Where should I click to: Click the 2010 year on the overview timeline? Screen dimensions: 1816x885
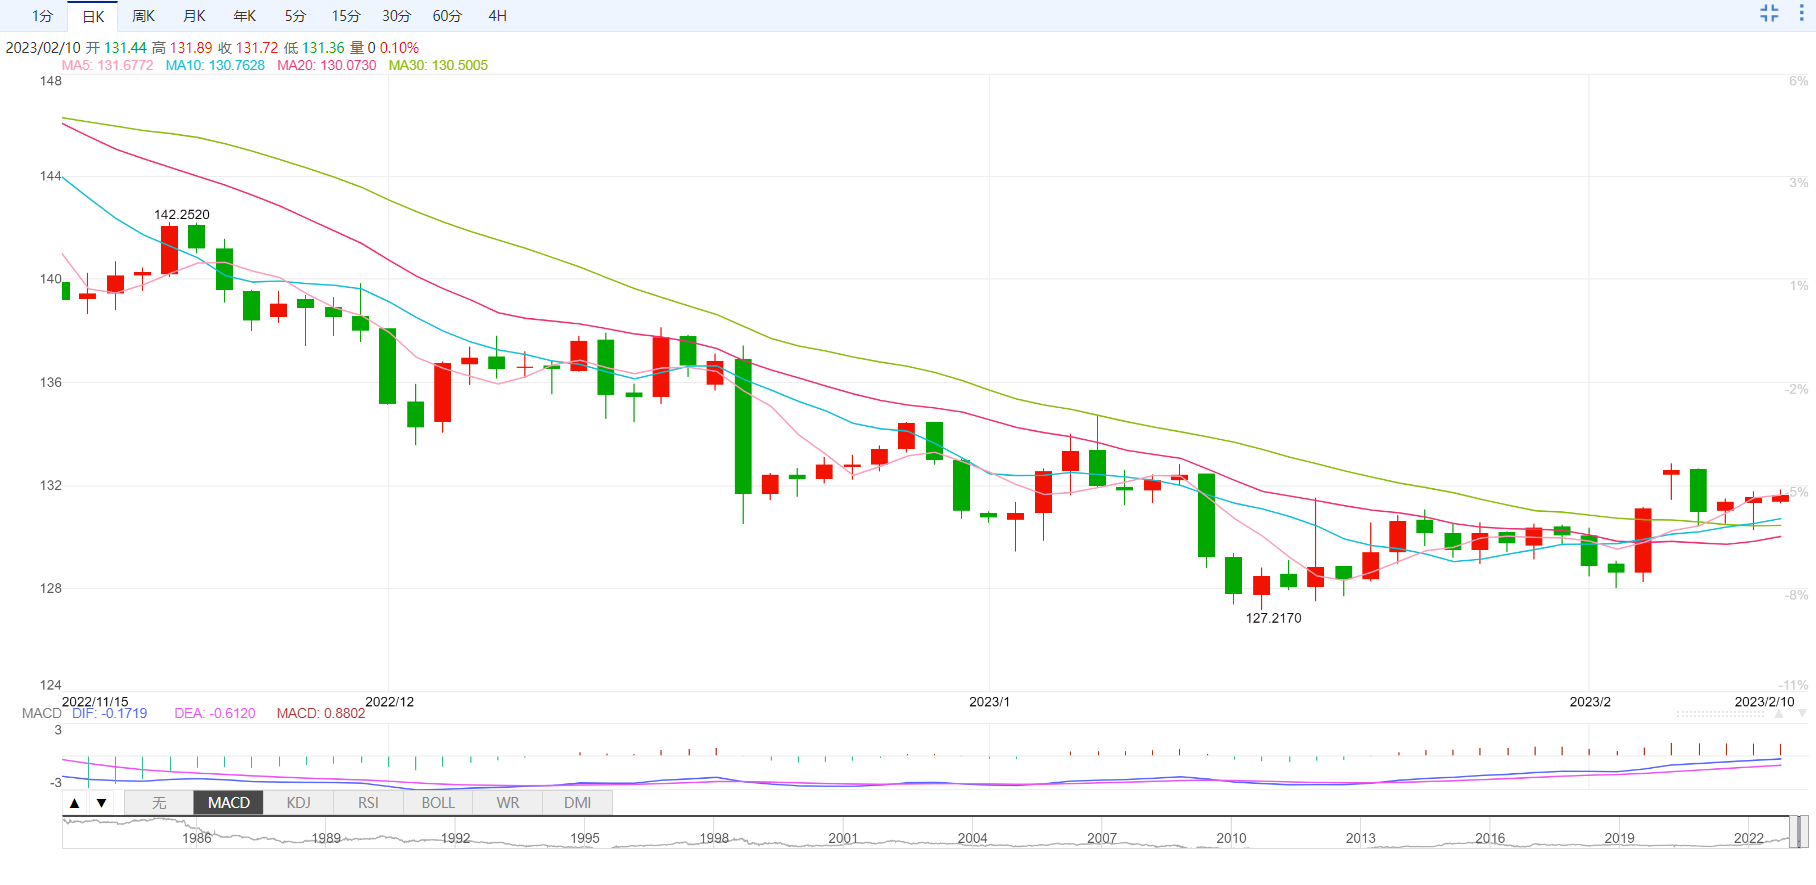[x=1231, y=838]
